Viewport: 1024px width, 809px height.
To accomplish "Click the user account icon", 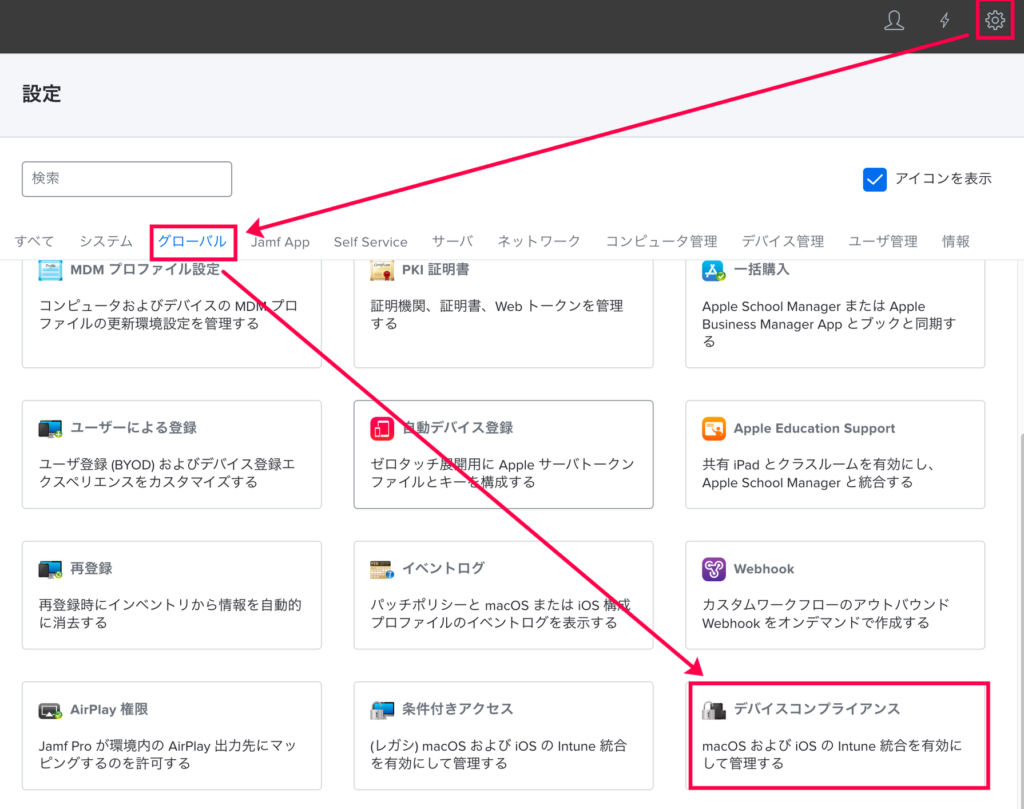I will 893,20.
